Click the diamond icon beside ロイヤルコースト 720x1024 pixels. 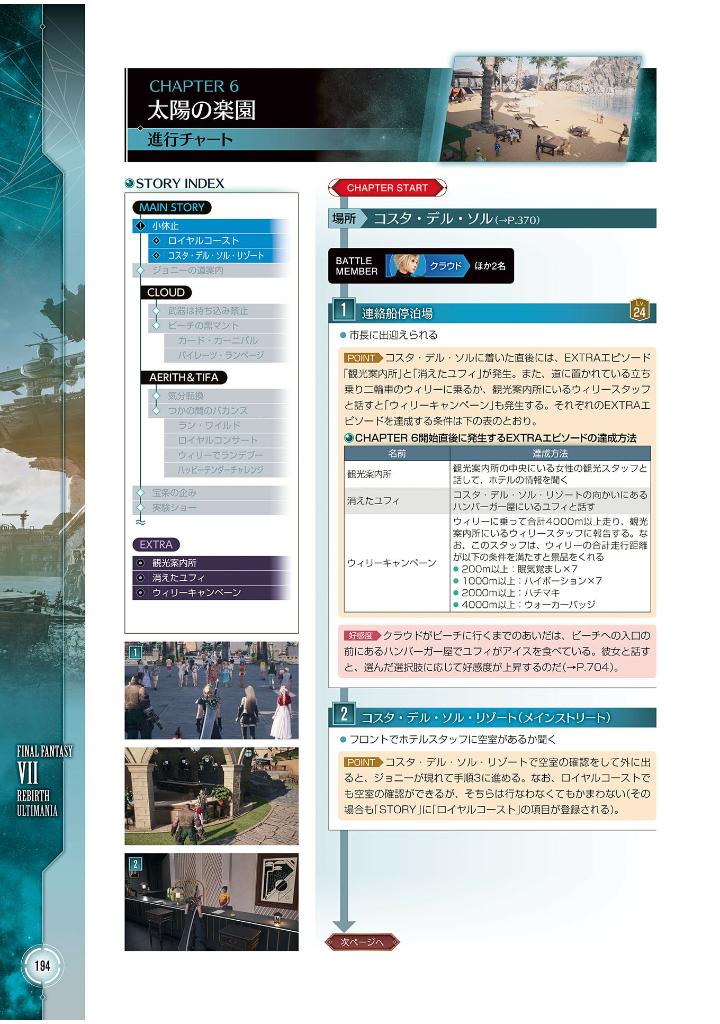point(156,241)
